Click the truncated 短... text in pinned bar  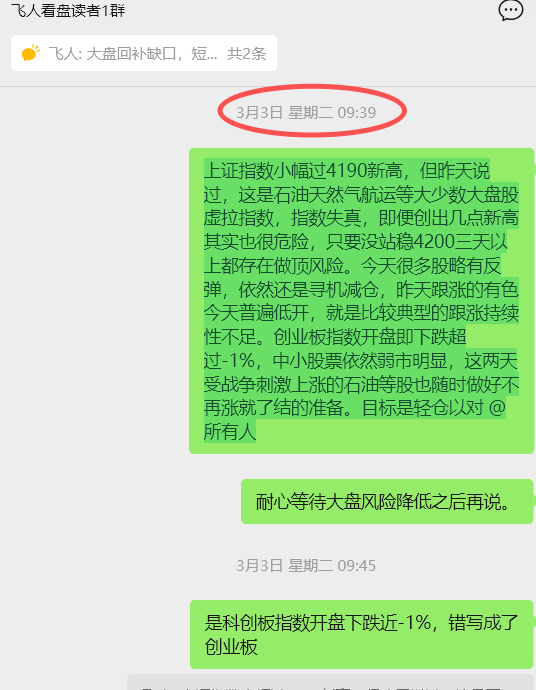204,54
